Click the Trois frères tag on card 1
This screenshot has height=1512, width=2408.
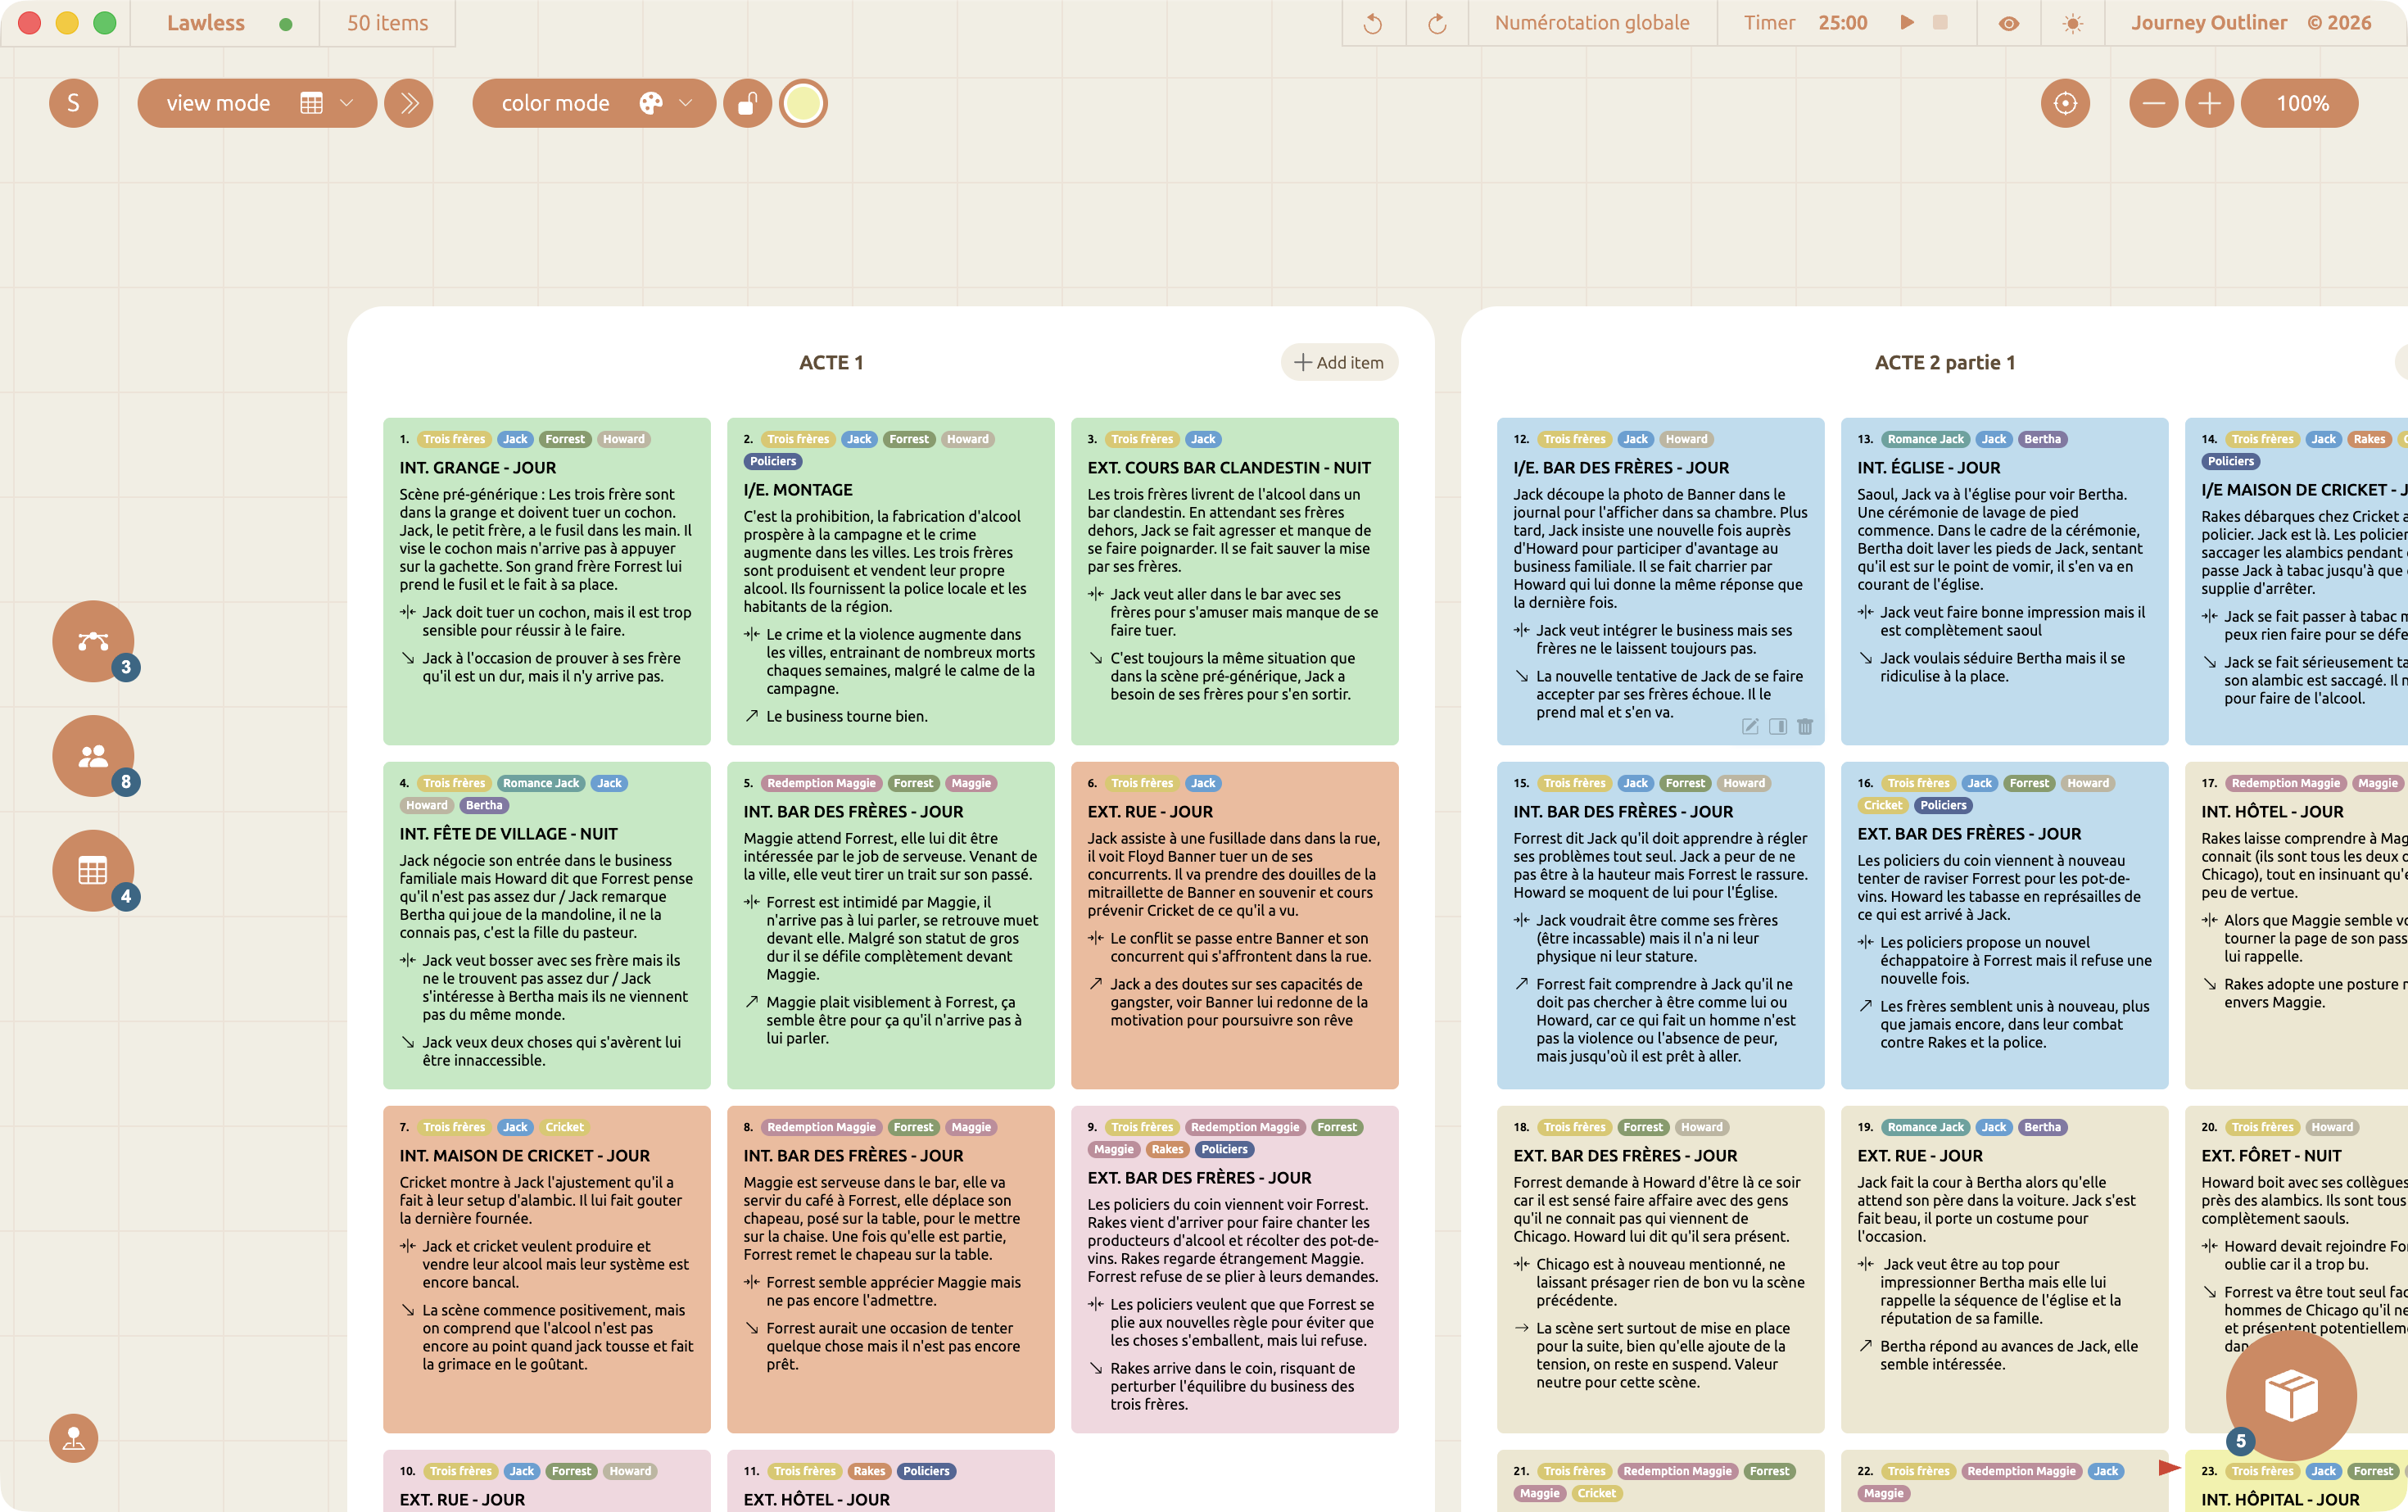pyautogui.click(x=454, y=439)
